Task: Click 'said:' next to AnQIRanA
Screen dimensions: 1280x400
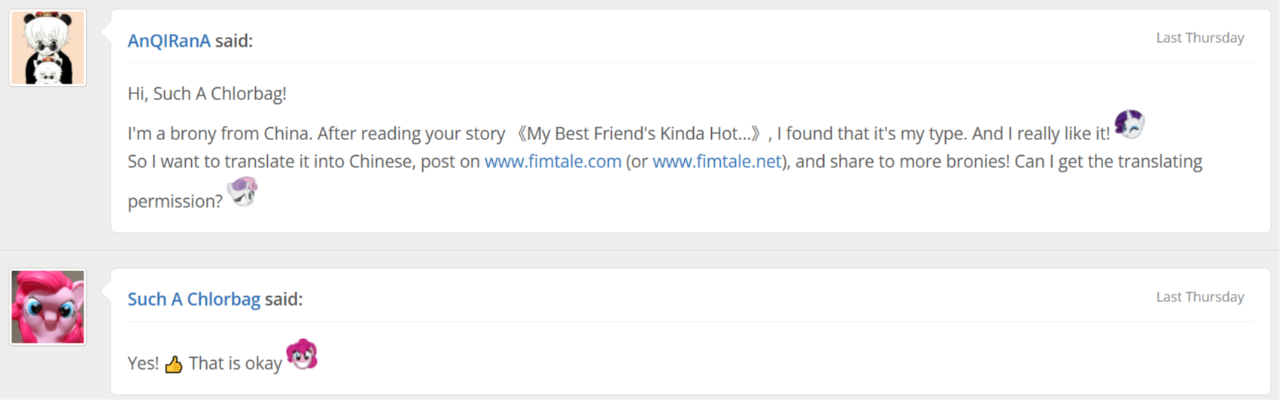Action: coord(234,41)
